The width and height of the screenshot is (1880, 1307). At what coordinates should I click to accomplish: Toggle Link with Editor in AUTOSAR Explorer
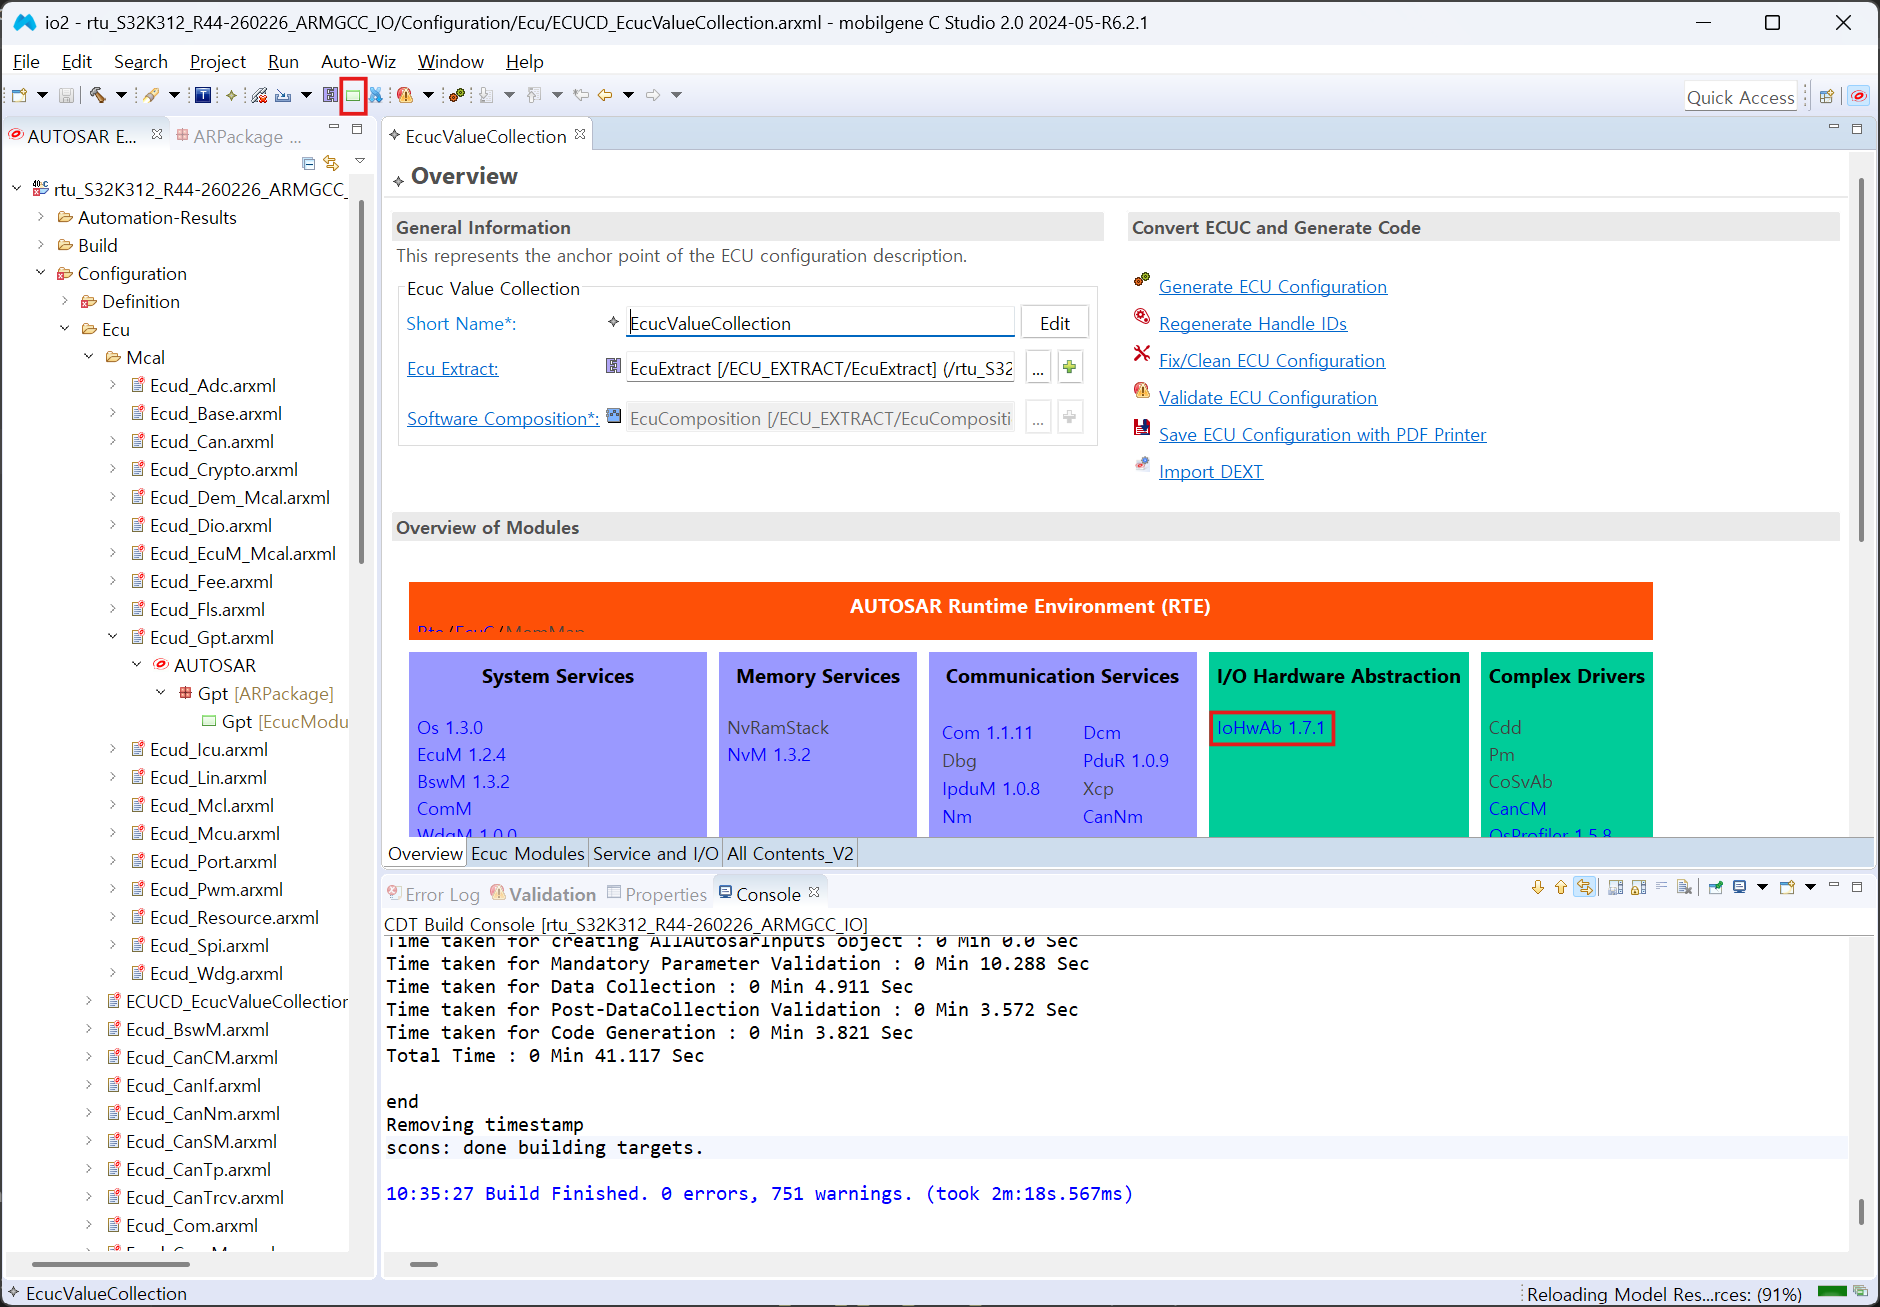(331, 163)
